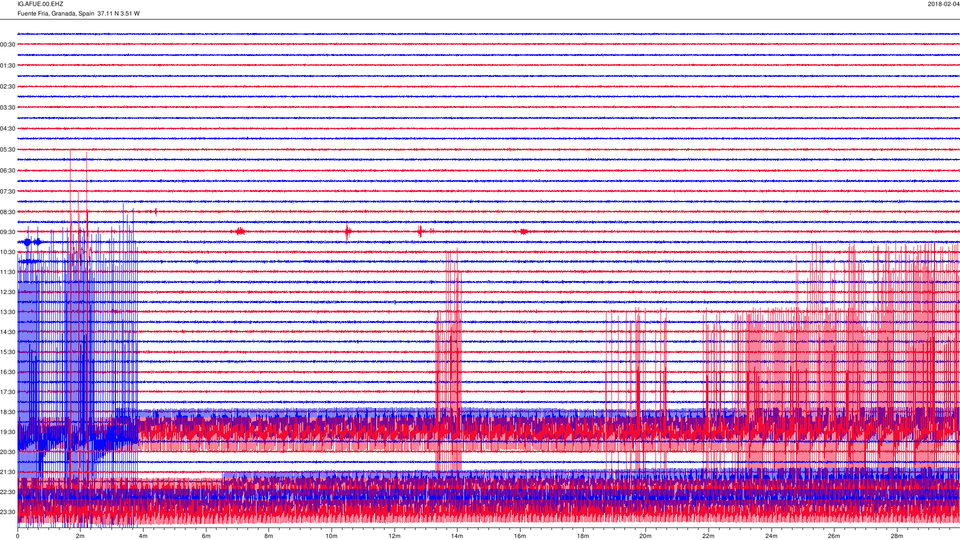This screenshot has height=540, width=960.
Task: Select the 18:30 time row label
Action: 8,412
